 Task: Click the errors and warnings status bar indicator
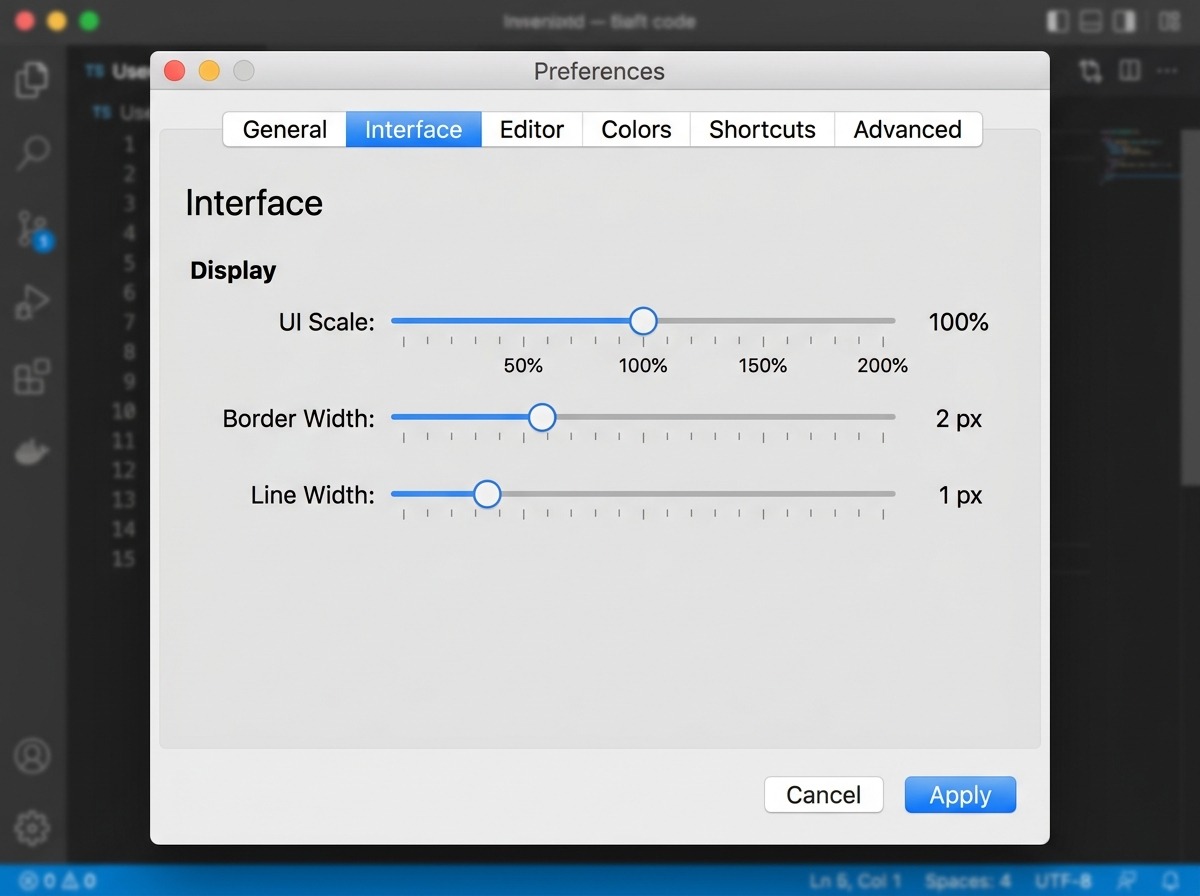click(x=57, y=881)
